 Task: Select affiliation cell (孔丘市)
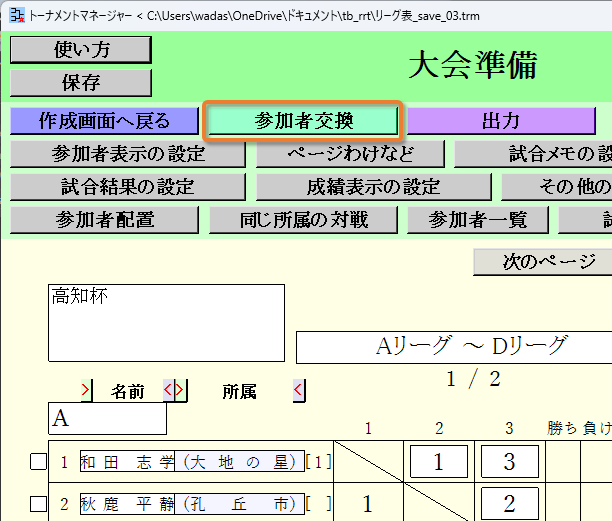(239, 504)
